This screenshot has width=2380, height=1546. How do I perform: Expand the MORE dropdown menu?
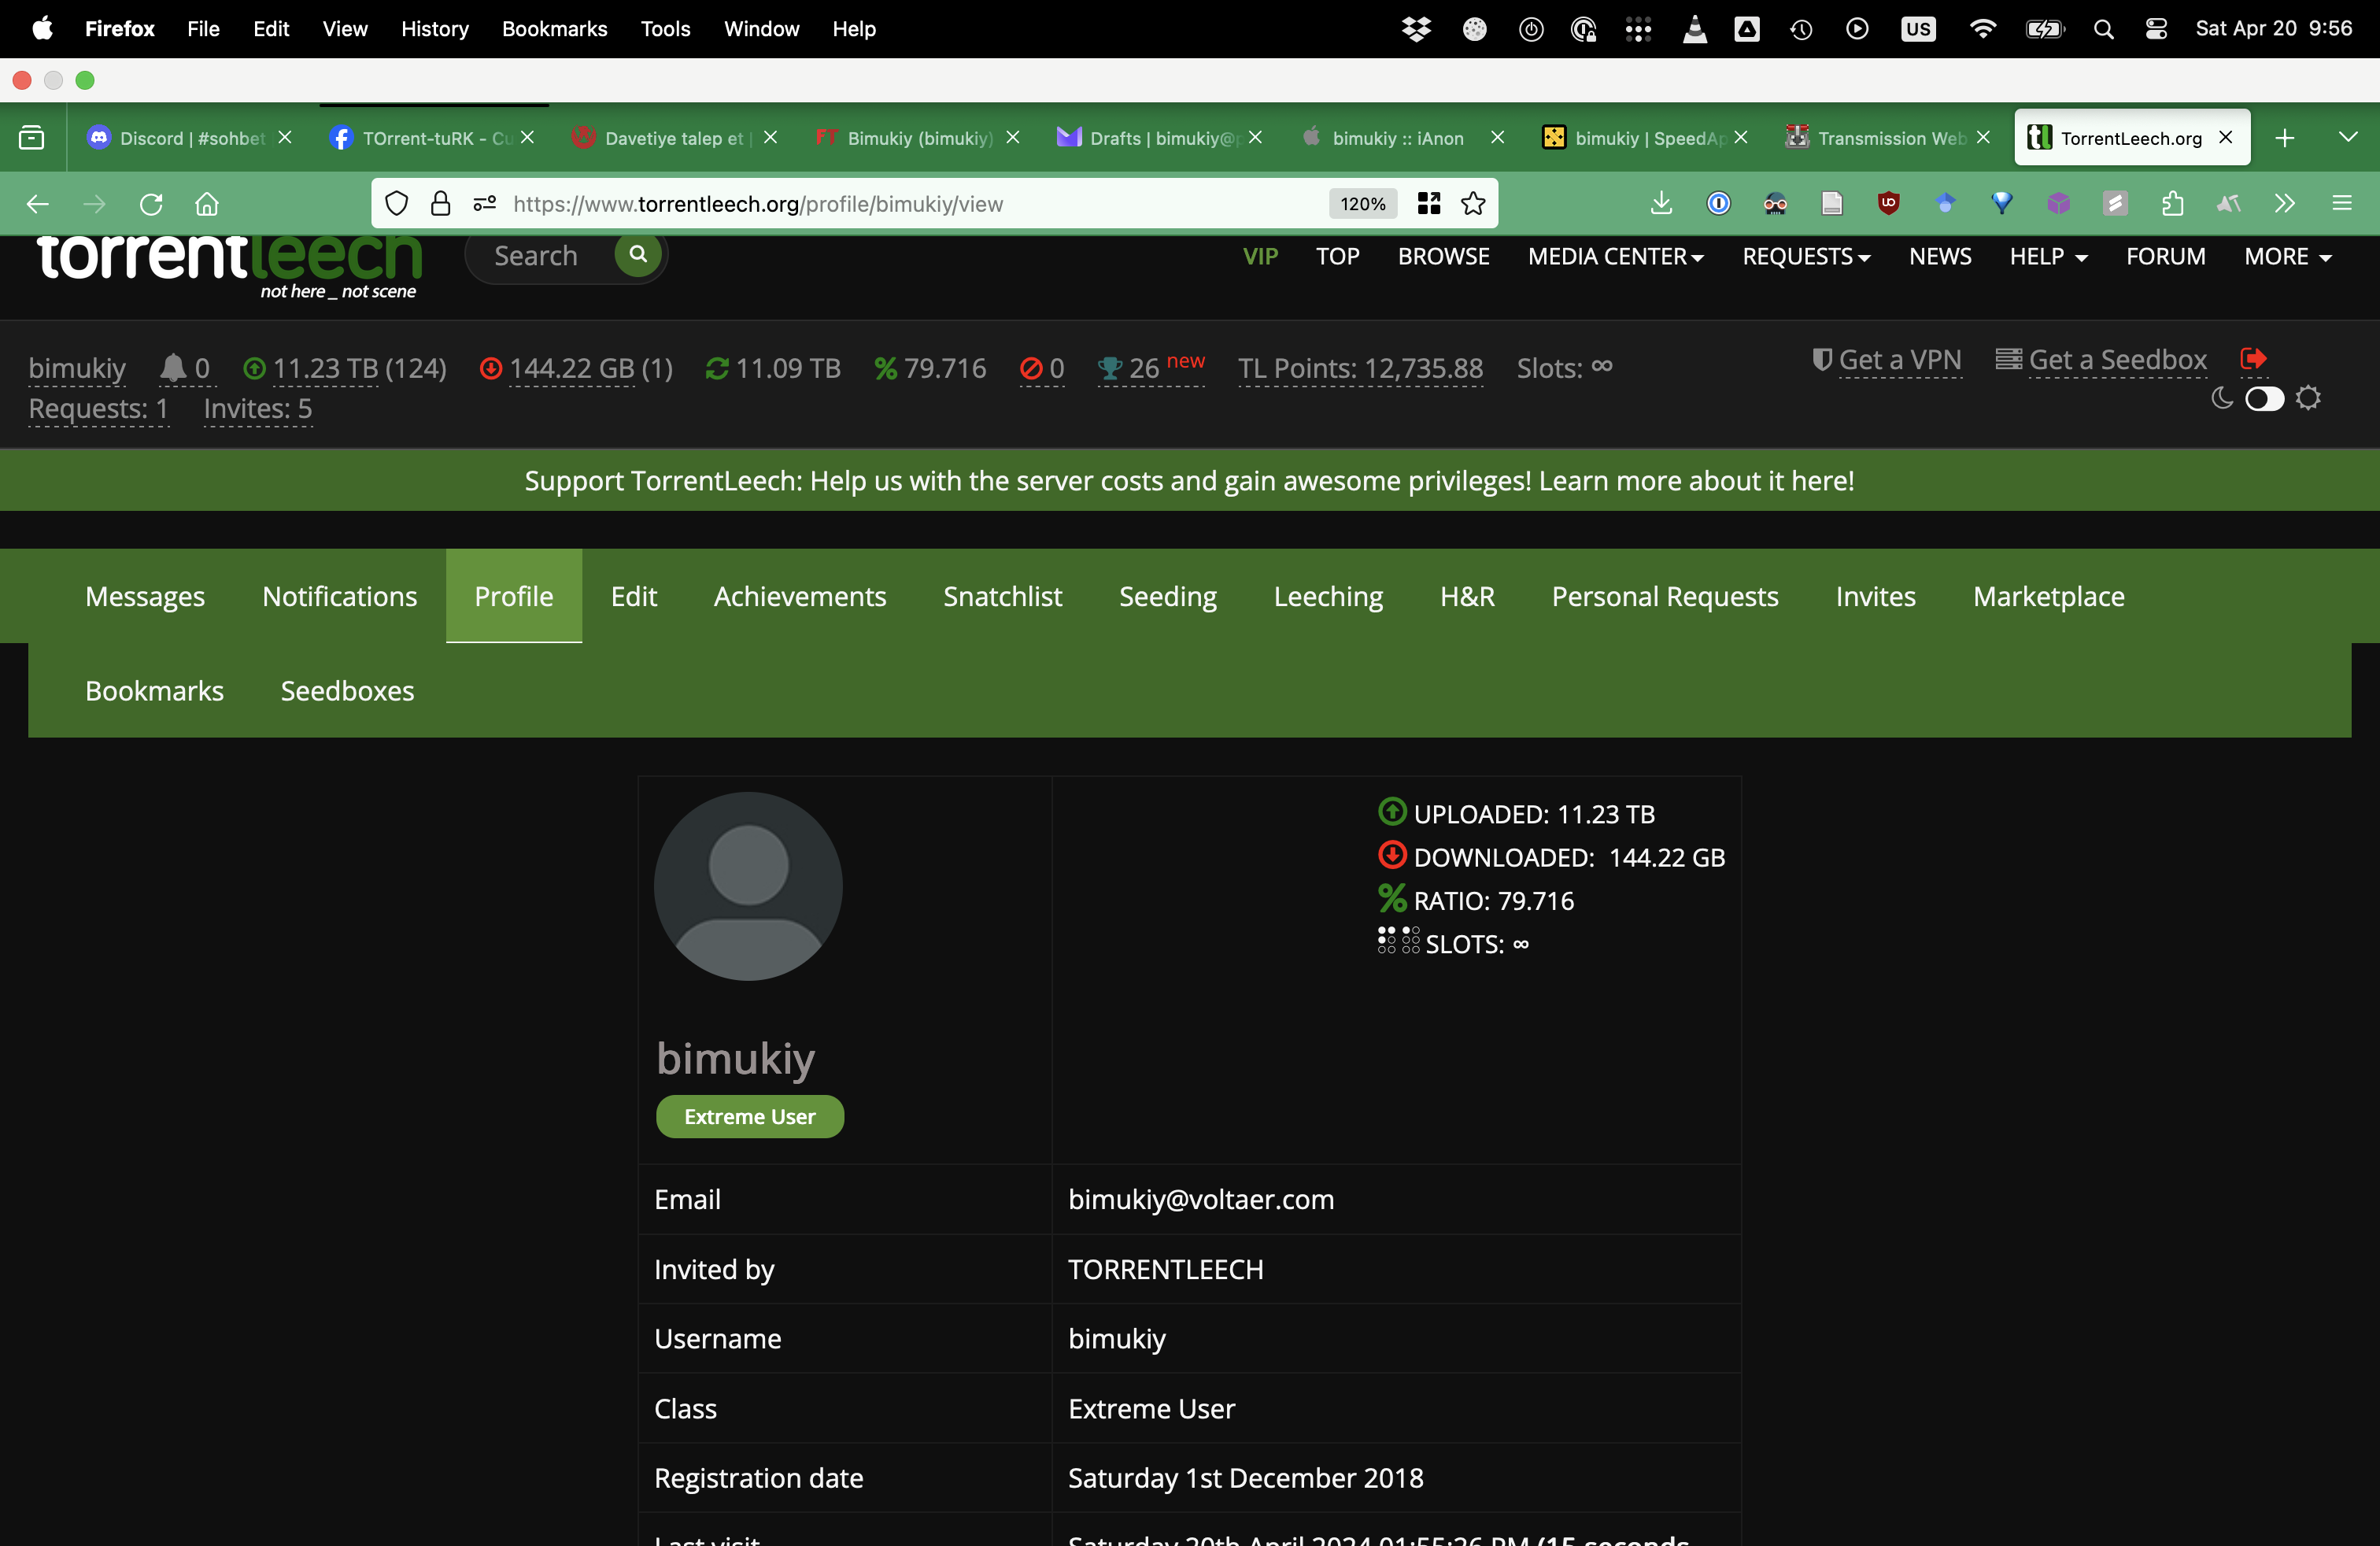tap(2288, 257)
